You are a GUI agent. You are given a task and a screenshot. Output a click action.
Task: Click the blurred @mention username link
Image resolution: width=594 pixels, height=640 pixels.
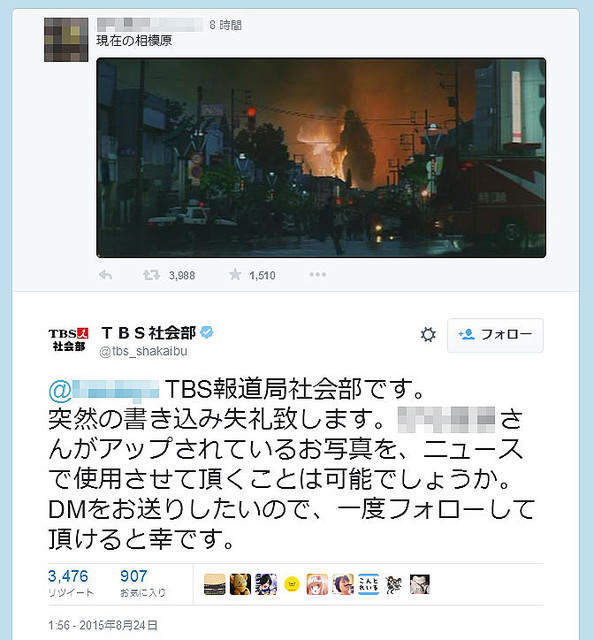pyautogui.click(x=104, y=389)
